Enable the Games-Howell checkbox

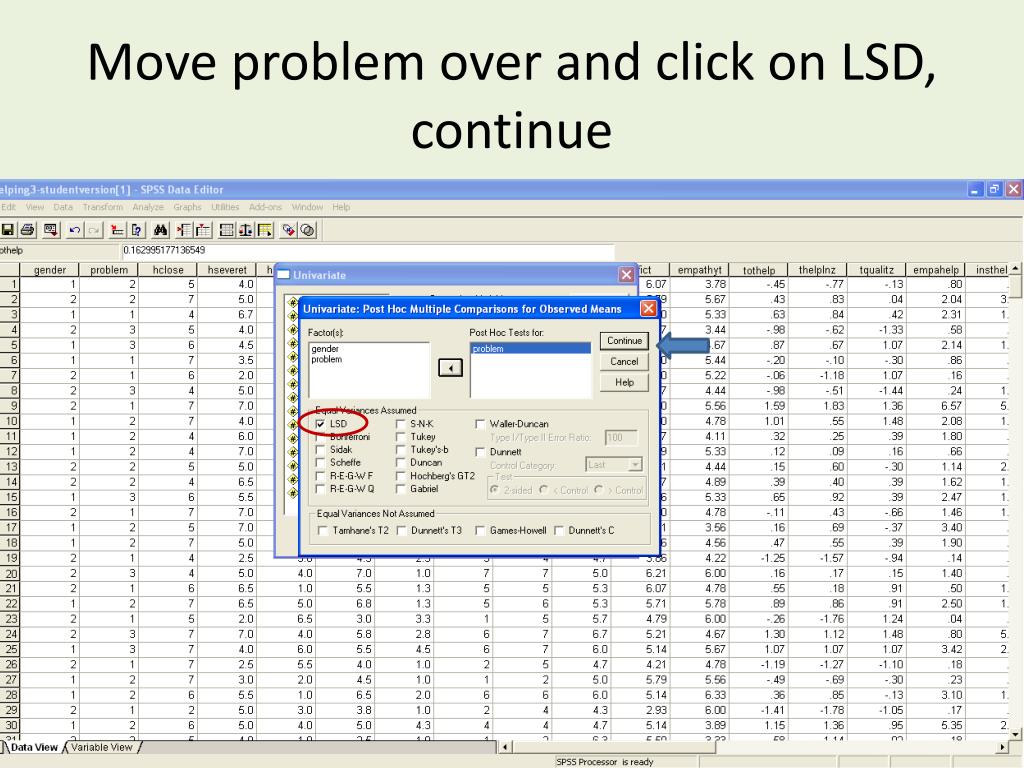coord(480,531)
